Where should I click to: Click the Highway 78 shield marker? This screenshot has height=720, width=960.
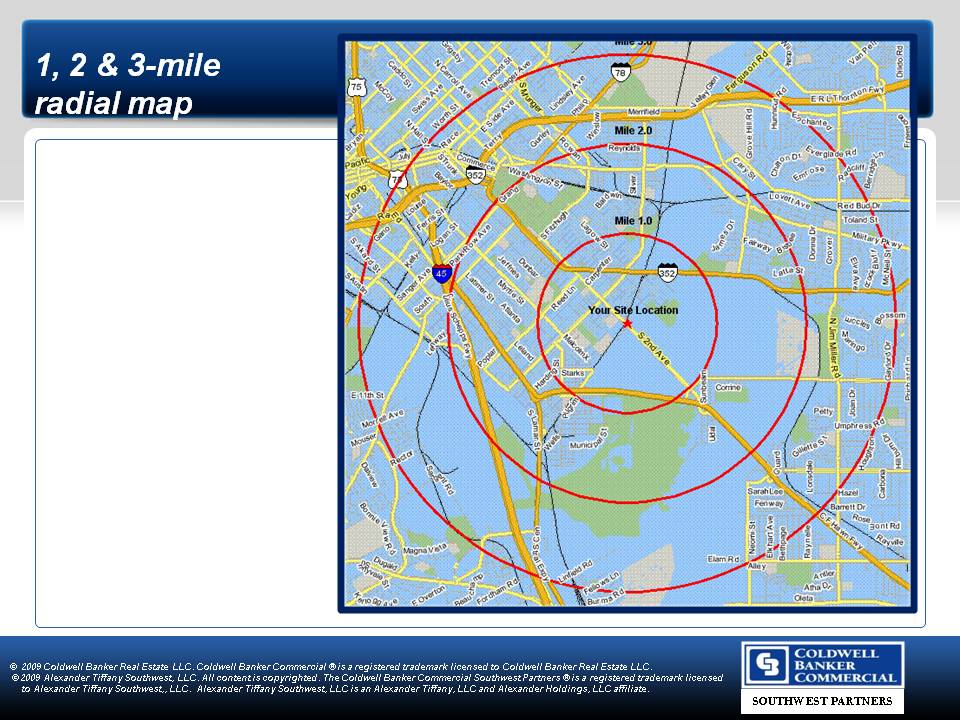coord(621,71)
